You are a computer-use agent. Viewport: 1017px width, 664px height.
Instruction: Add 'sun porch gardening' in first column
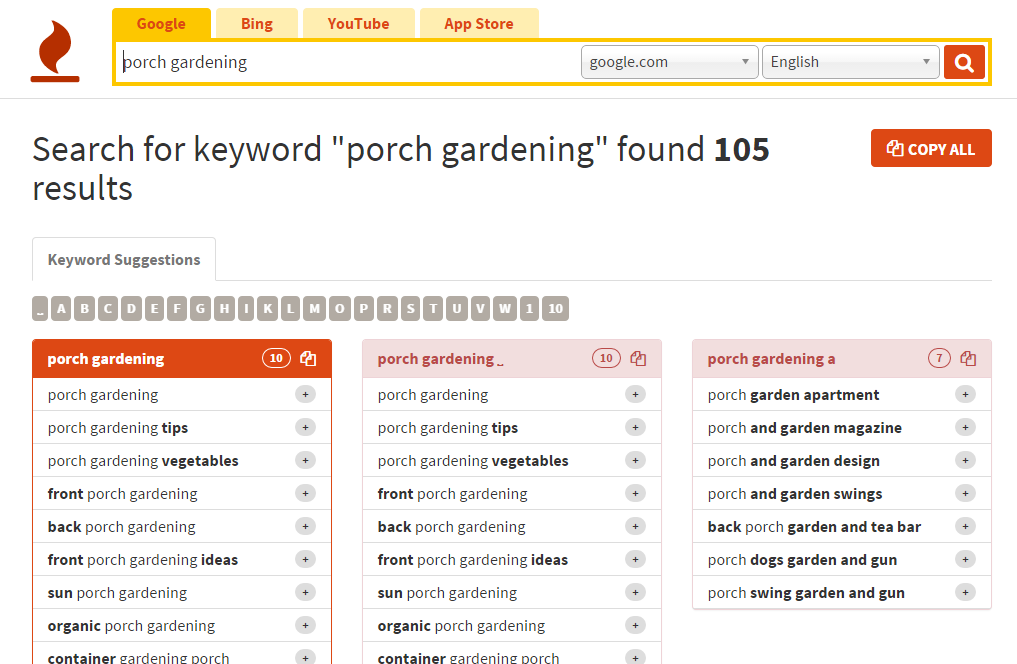(x=305, y=593)
